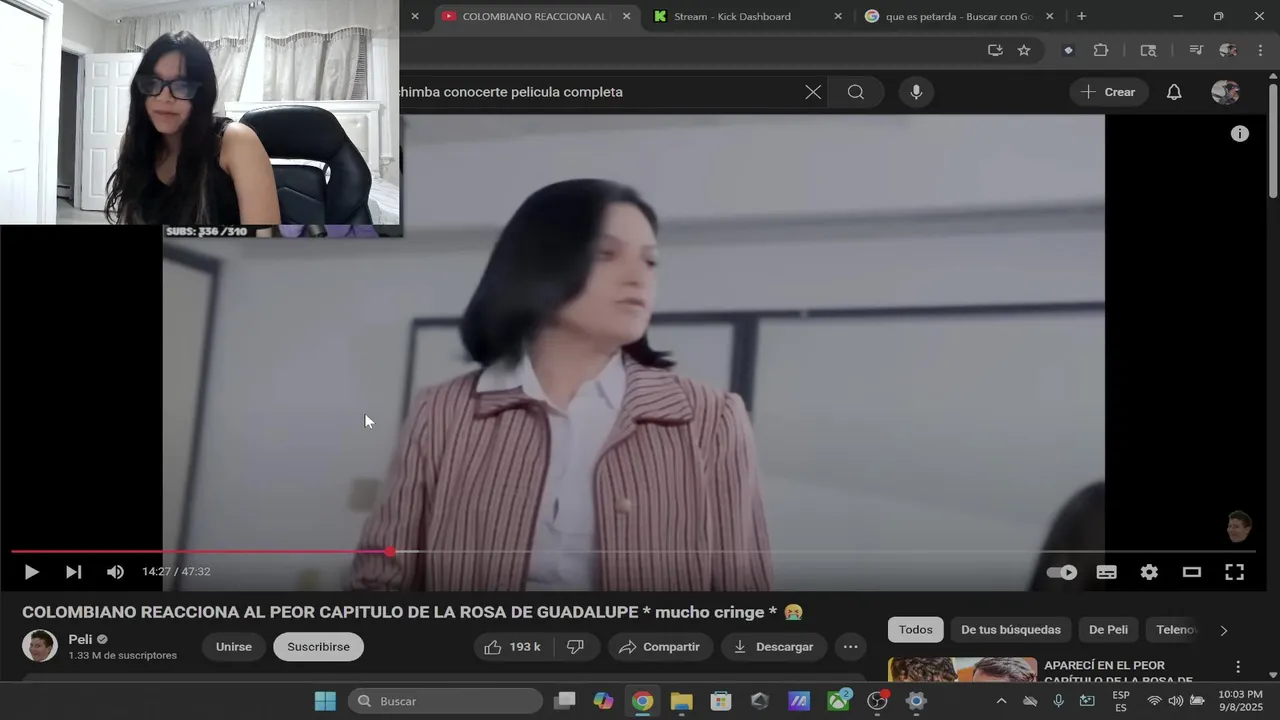Open more actions ellipsis under video

pos(850,647)
